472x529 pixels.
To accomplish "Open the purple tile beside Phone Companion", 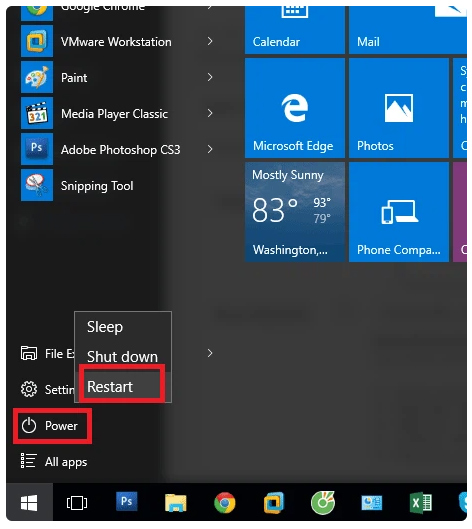I will coord(460,212).
